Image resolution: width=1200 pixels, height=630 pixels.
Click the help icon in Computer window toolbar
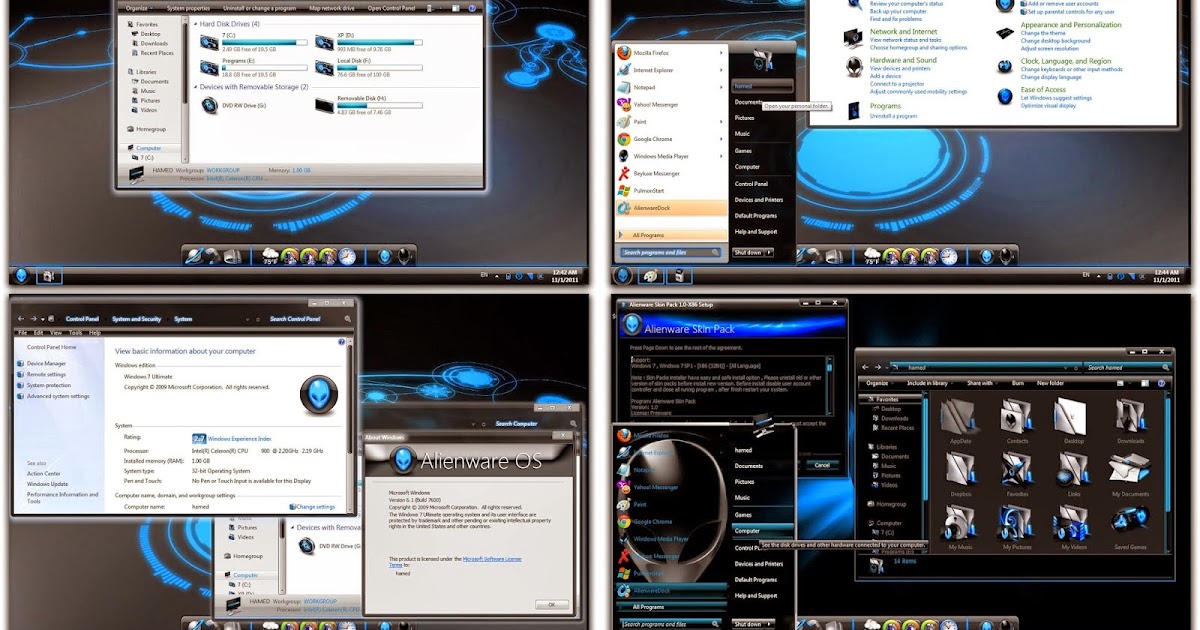tap(472, 7)
